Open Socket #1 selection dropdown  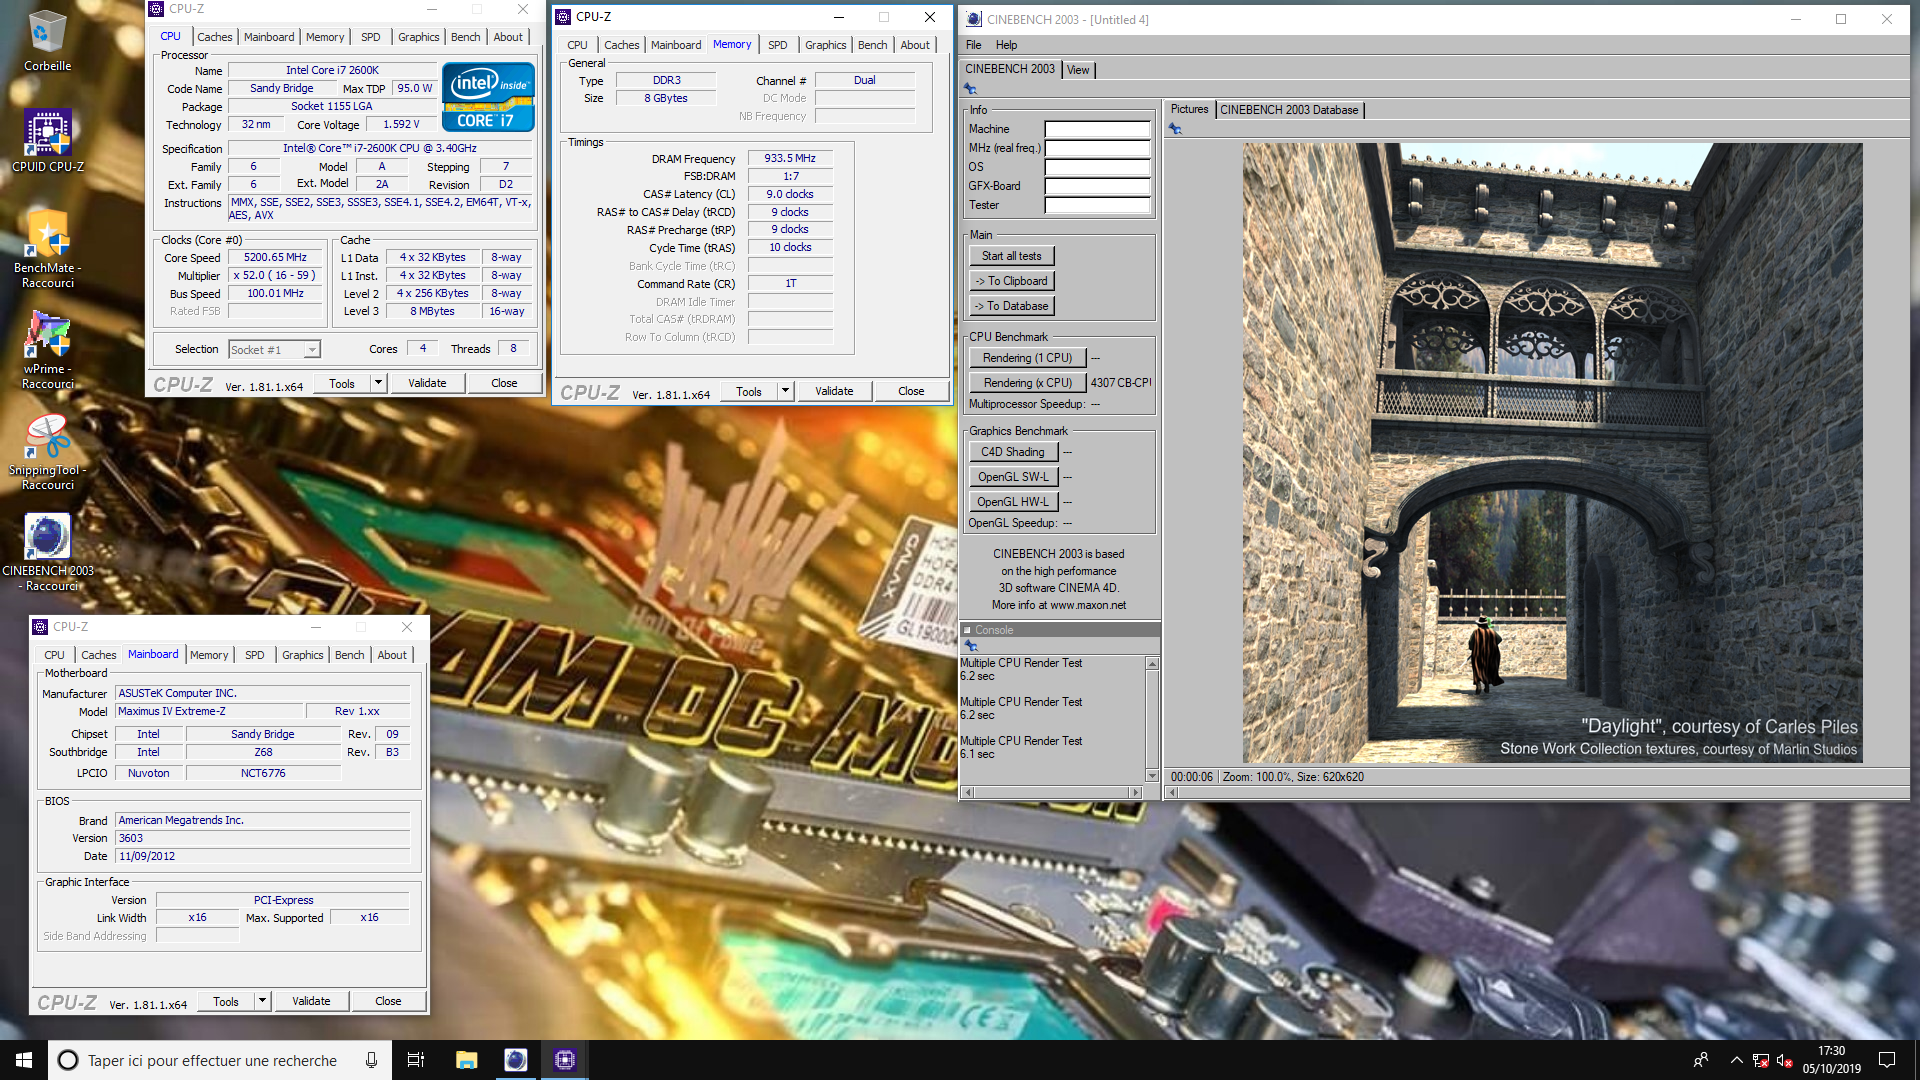(274, 350)
